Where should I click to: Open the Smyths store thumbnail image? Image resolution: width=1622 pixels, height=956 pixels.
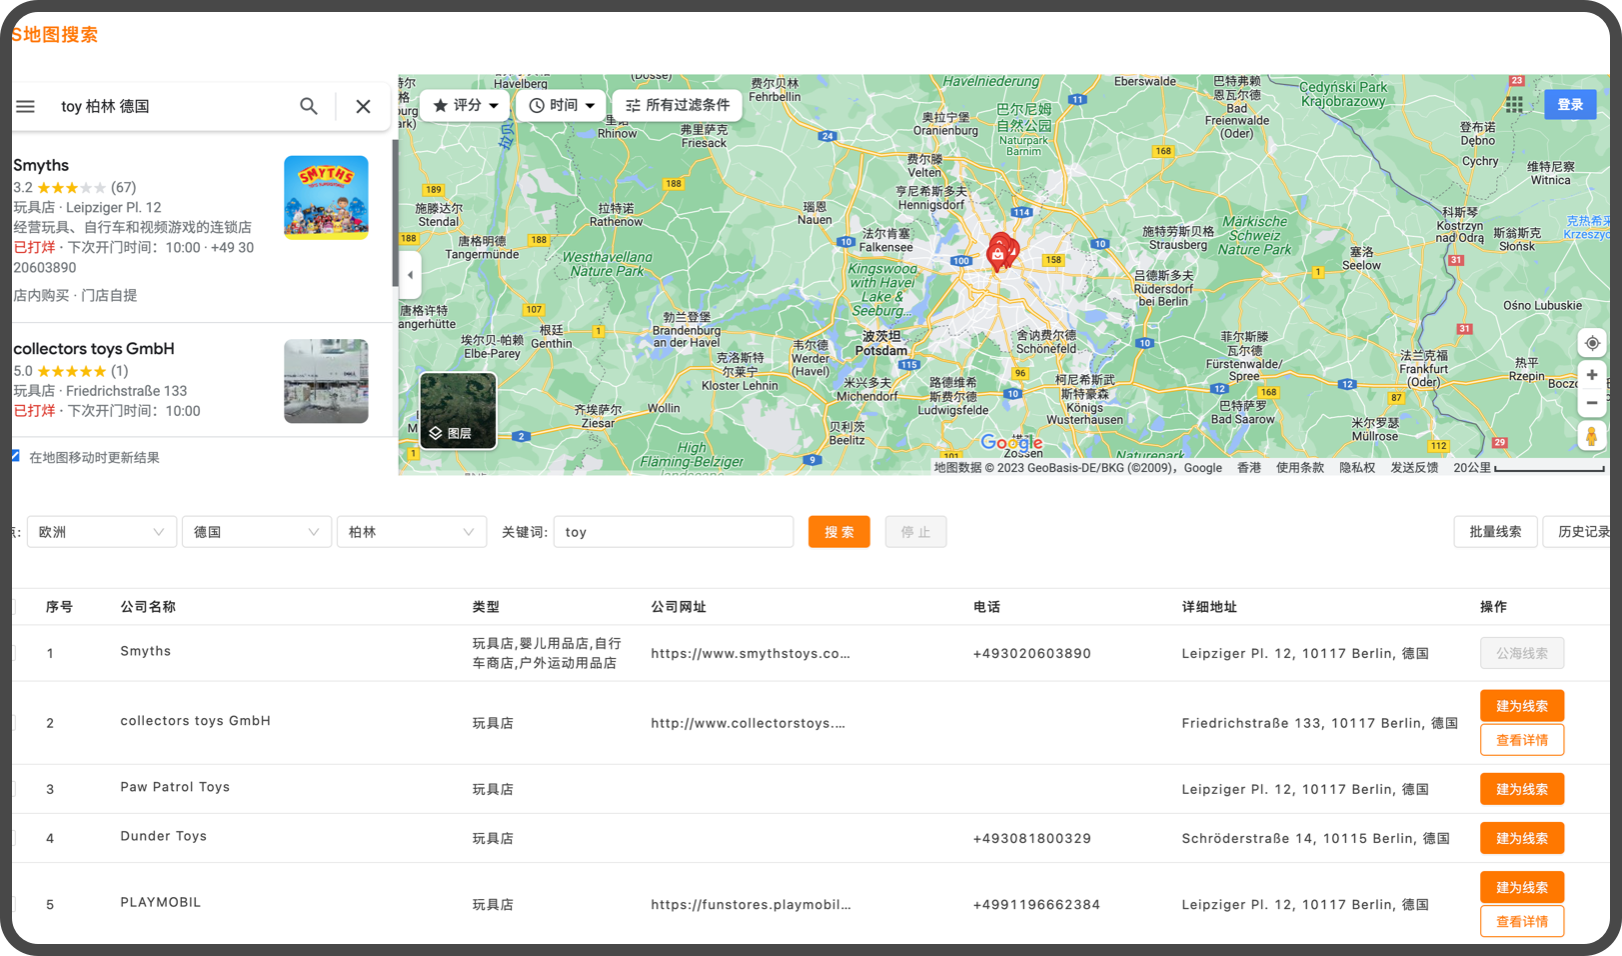pos(326,197)
